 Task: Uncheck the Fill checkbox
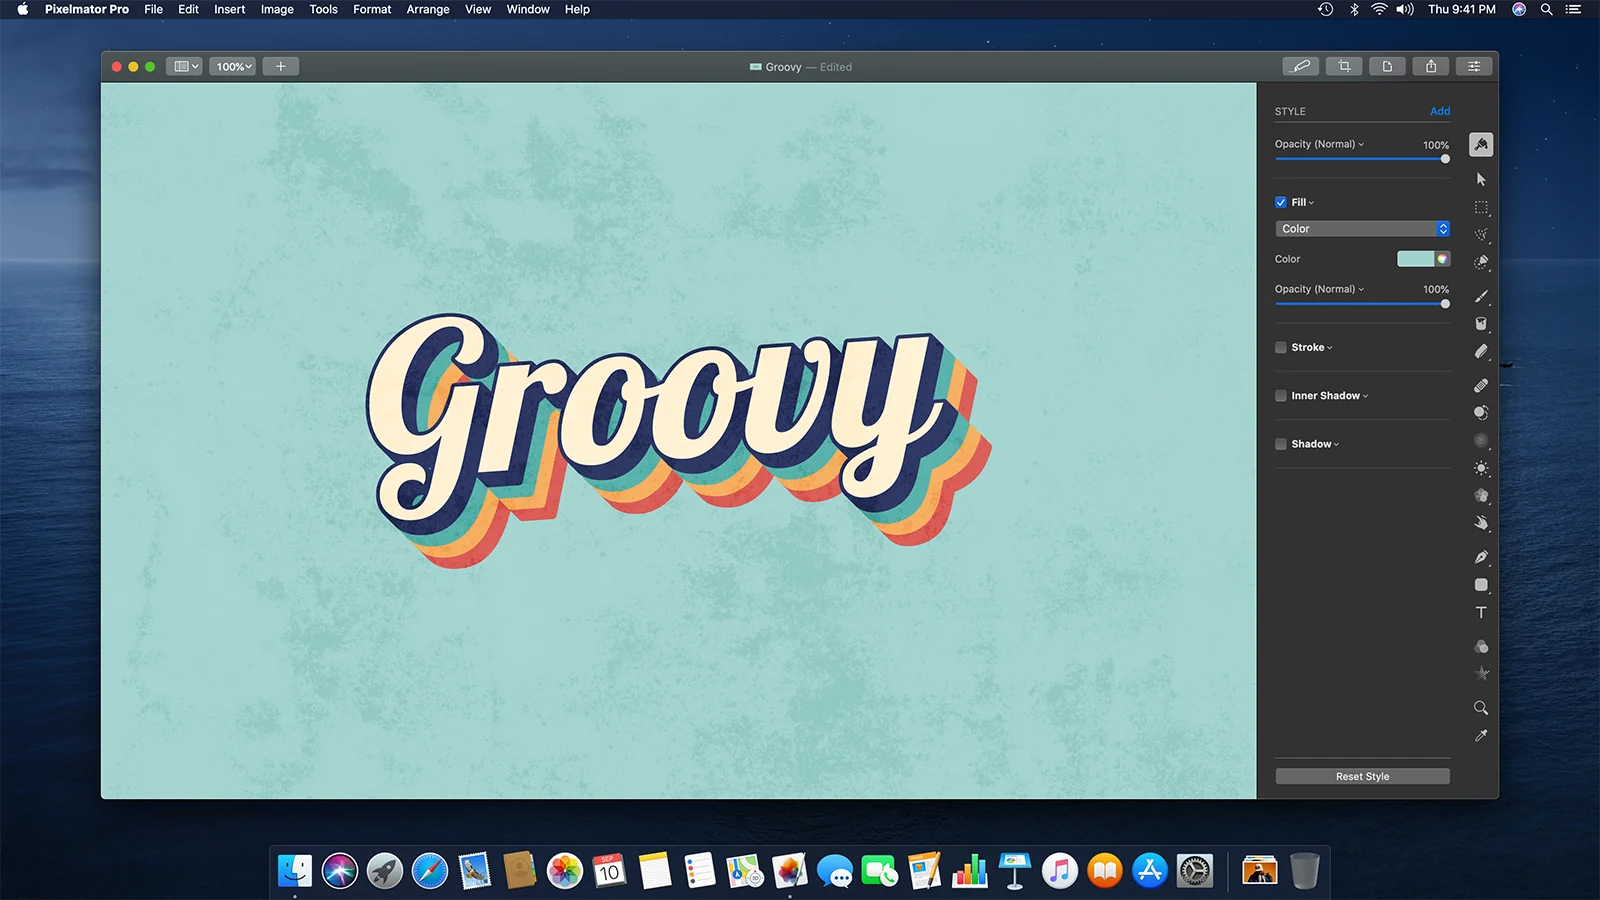pyautogui.click(x=1281, y=202)
